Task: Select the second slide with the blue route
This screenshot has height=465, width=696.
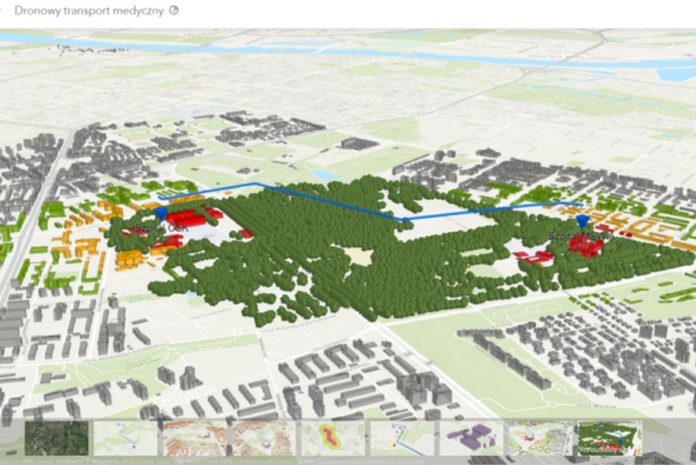Action: pos(125,438)
